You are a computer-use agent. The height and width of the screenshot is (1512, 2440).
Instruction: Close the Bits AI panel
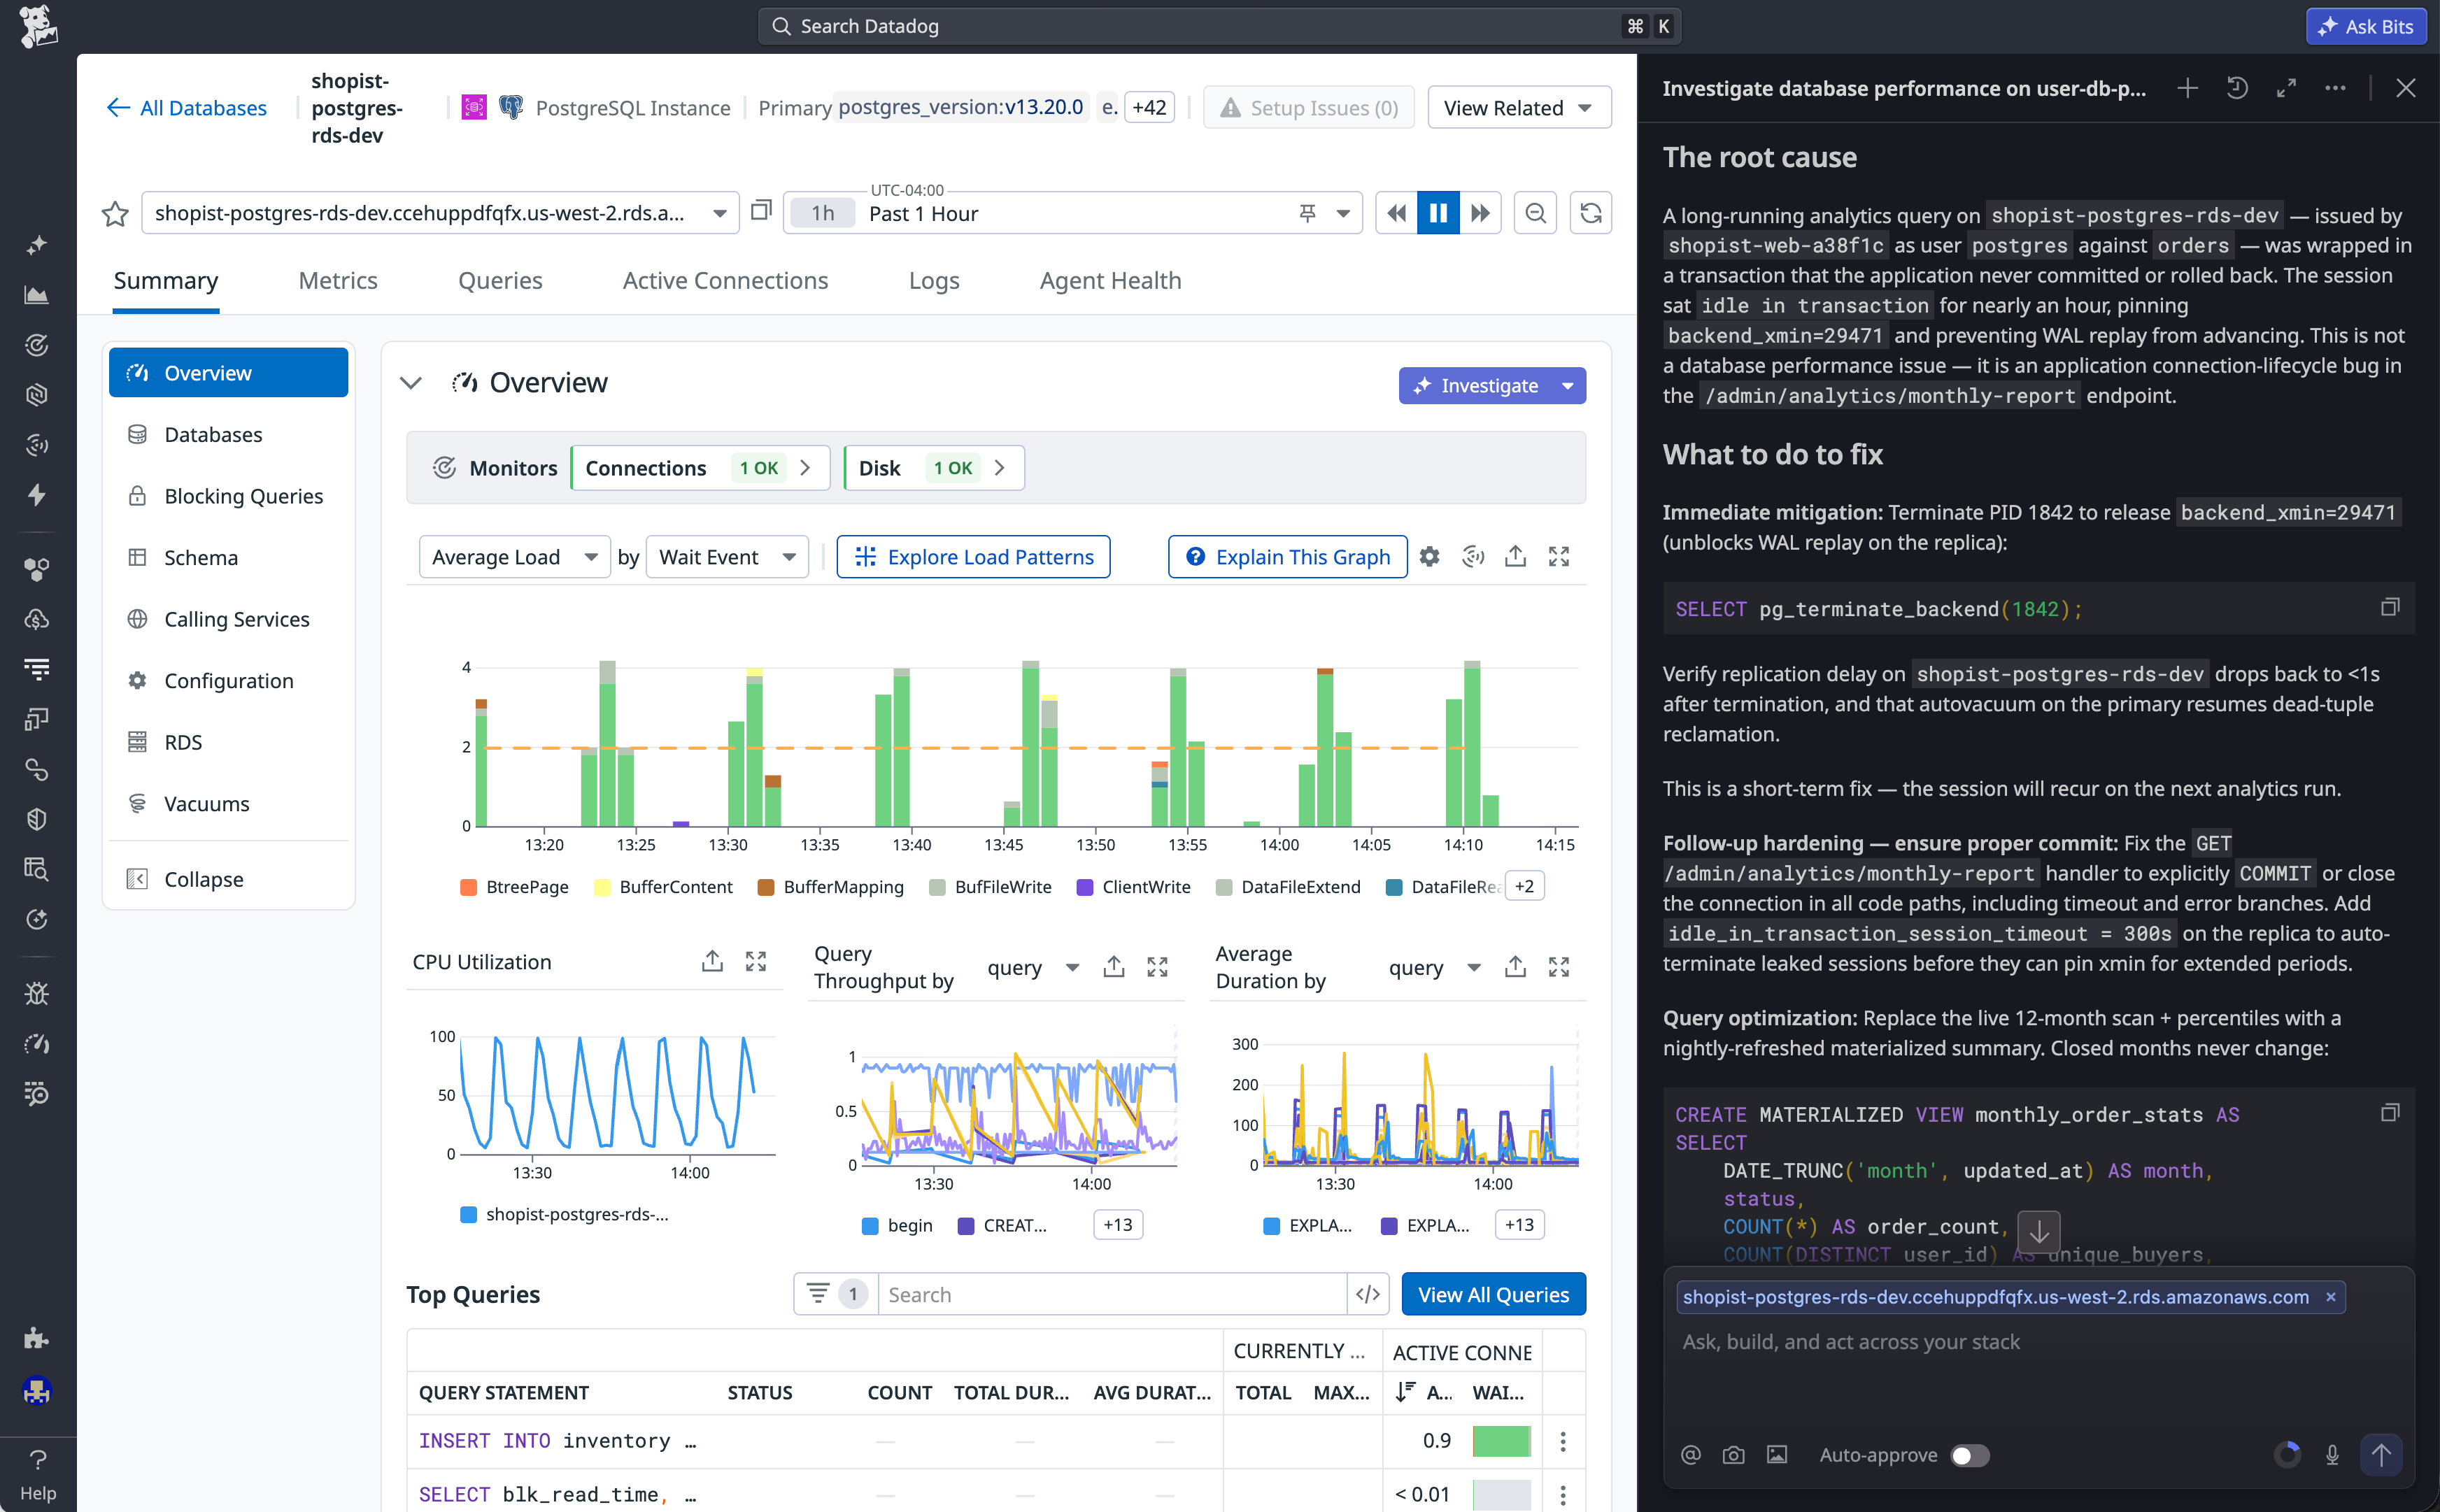2405,88
